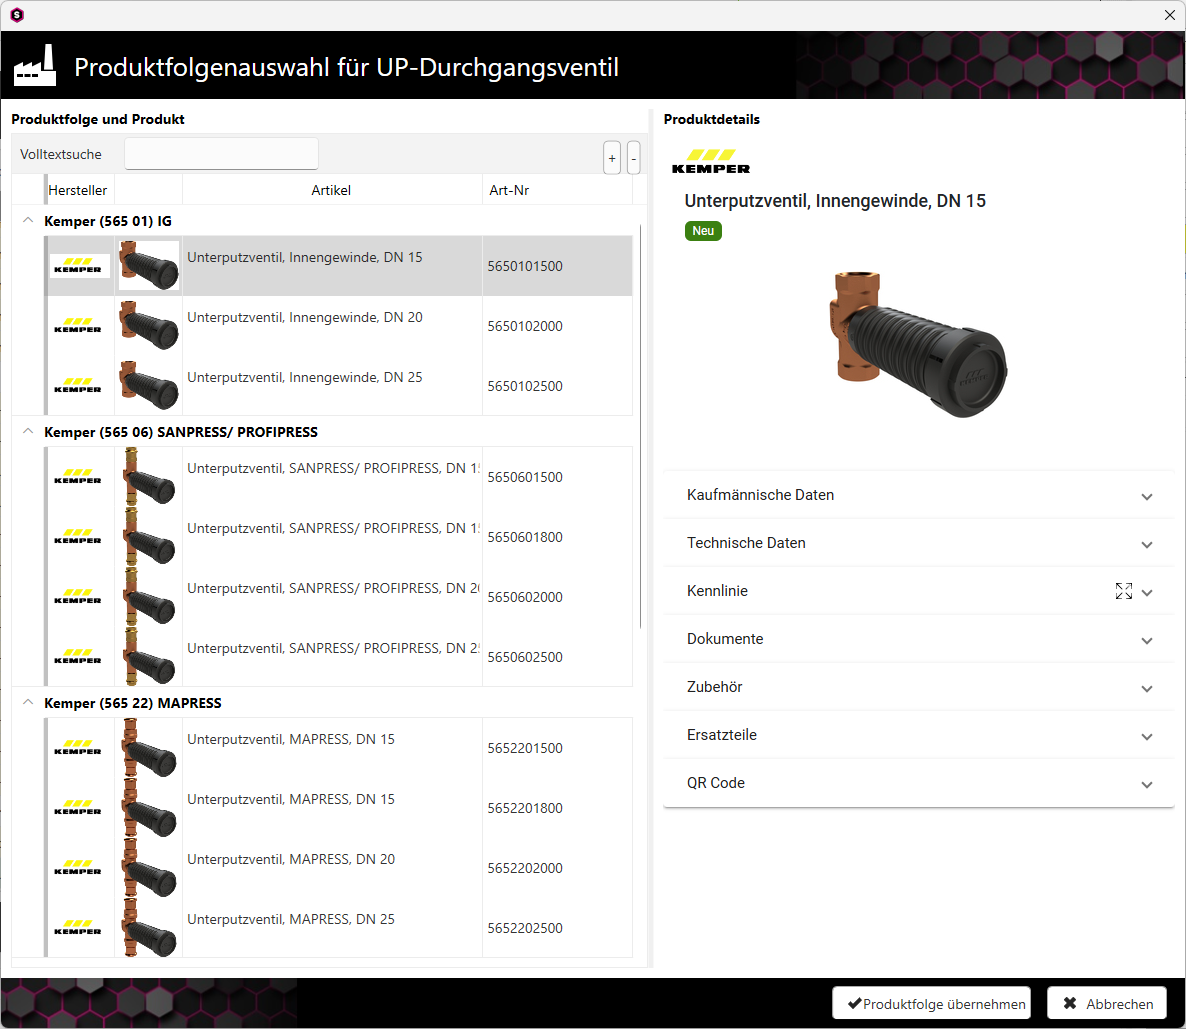Click the Artikel column header
The width and height of the screenshot is (1186, 1029).
331,190
